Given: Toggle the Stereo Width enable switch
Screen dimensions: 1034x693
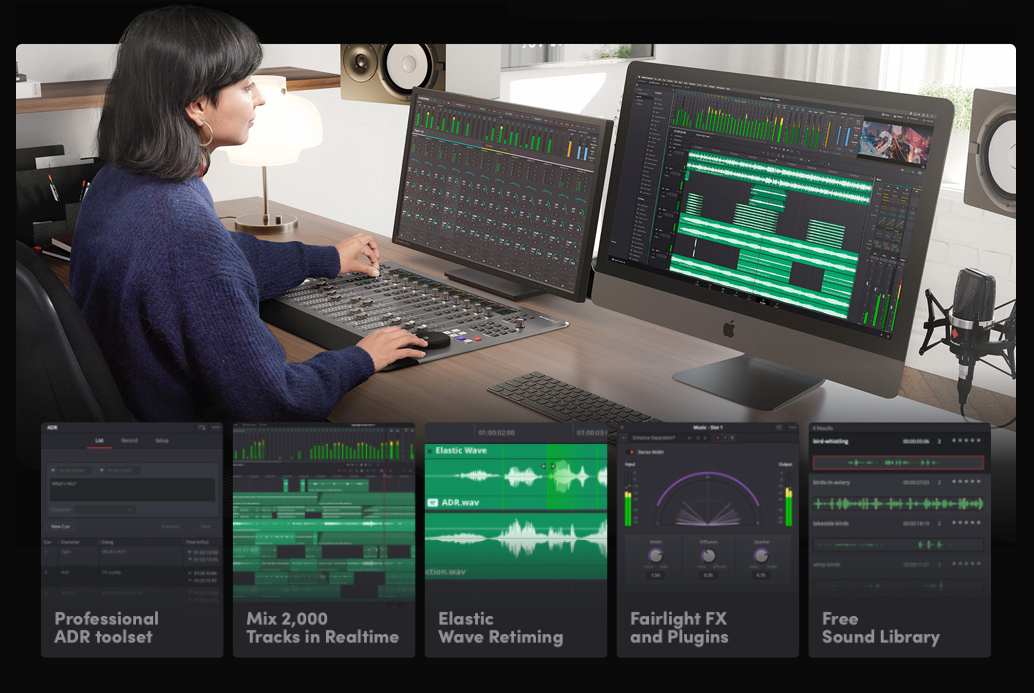Looking at the screenshot, I should pos(629,452).
